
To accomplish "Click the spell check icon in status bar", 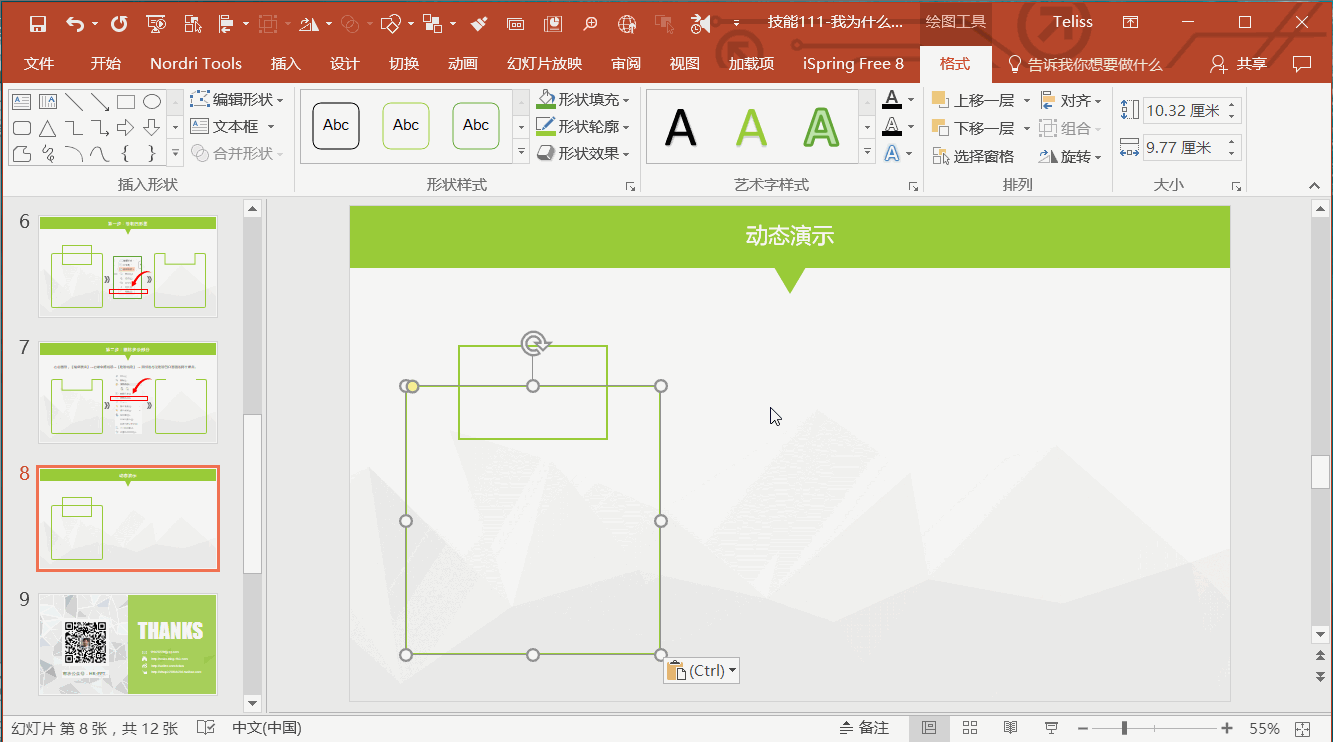I will click(207, 728).
